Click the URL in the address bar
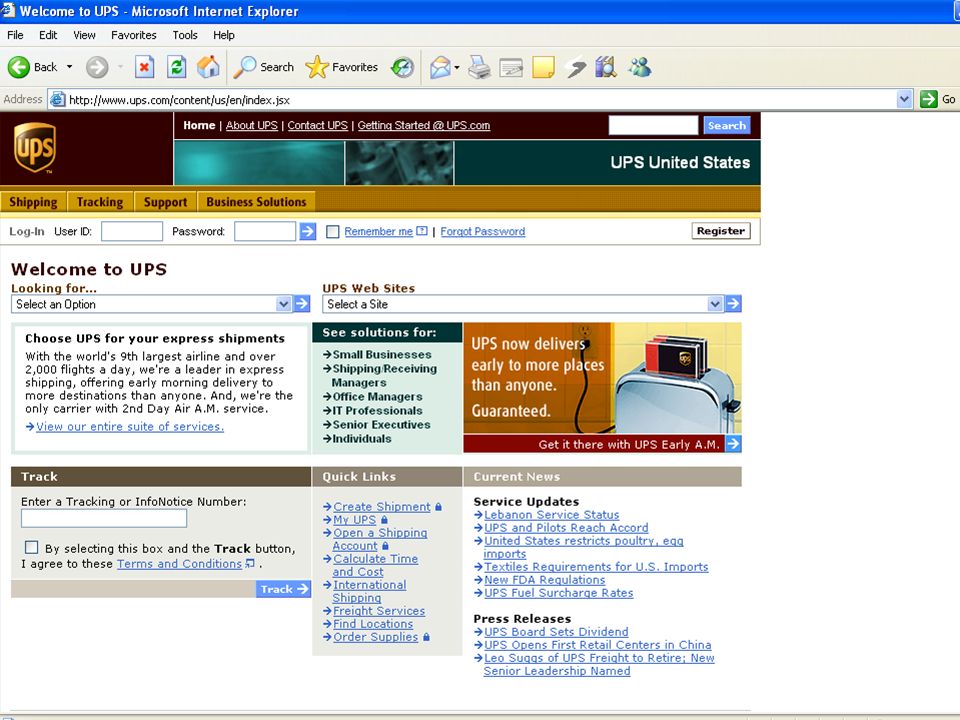This screenshot has height=720, width=960. 179,100
